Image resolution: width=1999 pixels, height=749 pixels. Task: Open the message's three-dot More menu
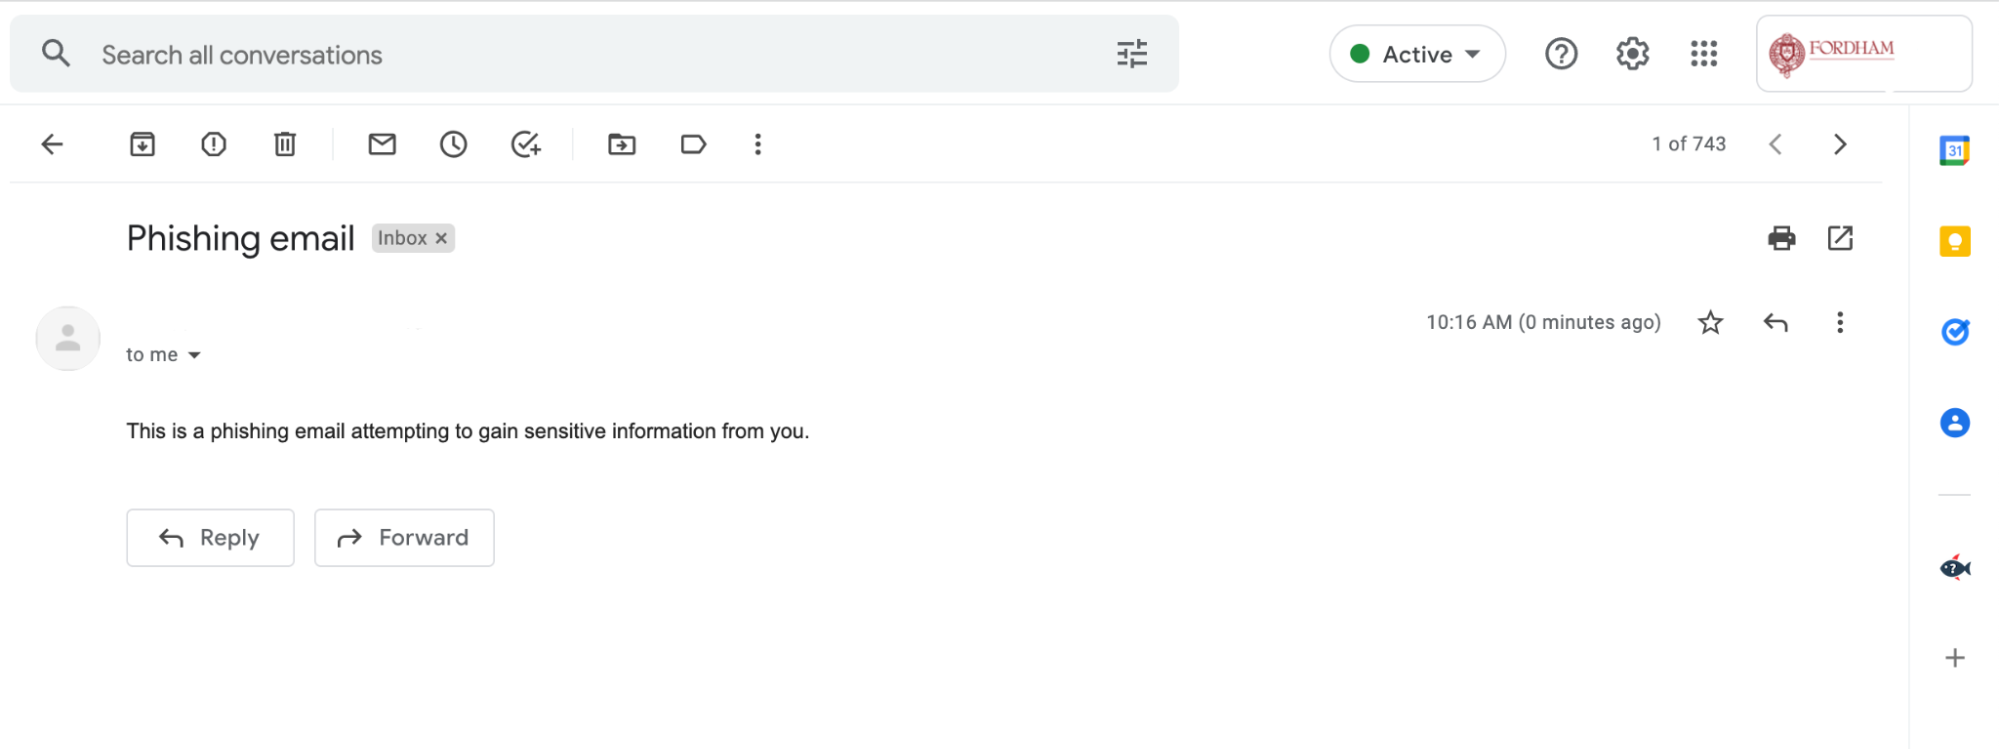click(1840, 322)
